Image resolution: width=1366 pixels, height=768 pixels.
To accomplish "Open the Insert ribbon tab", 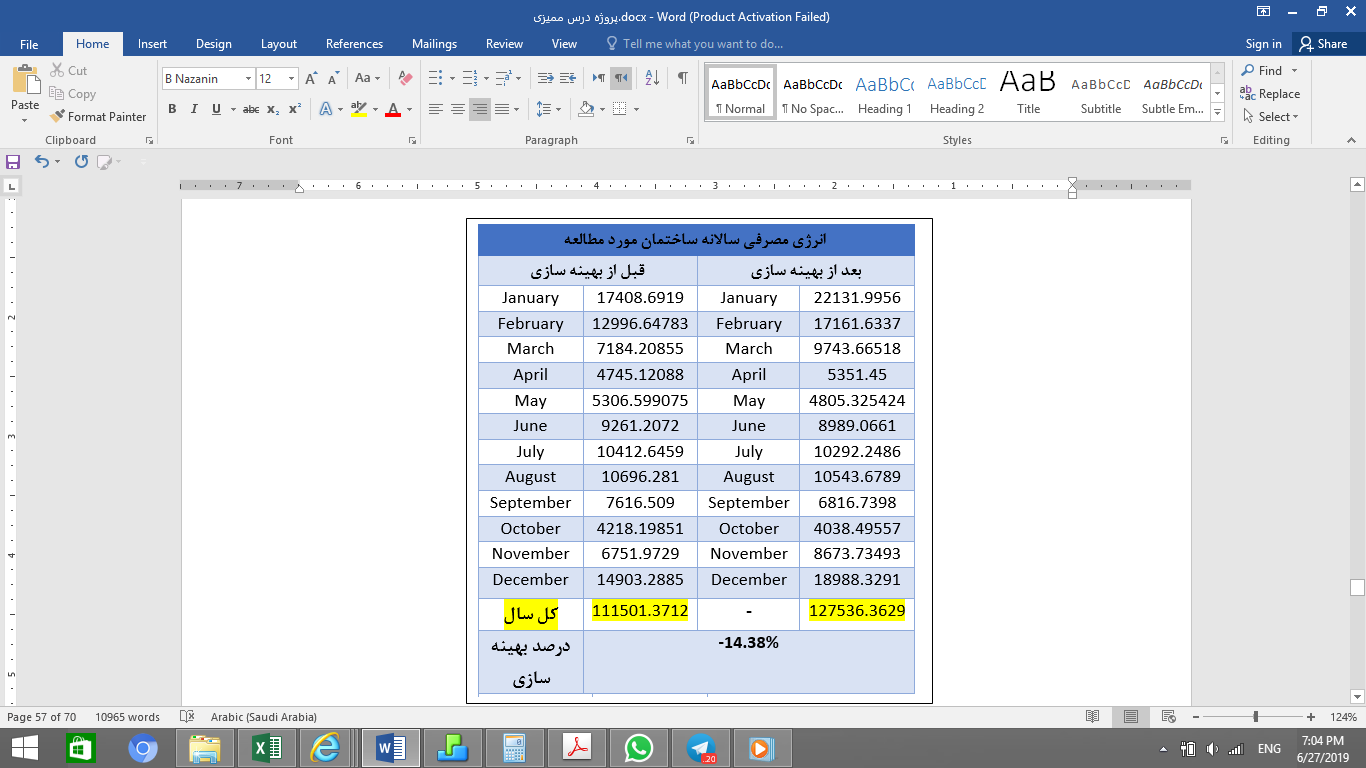I will click(152, 44).
